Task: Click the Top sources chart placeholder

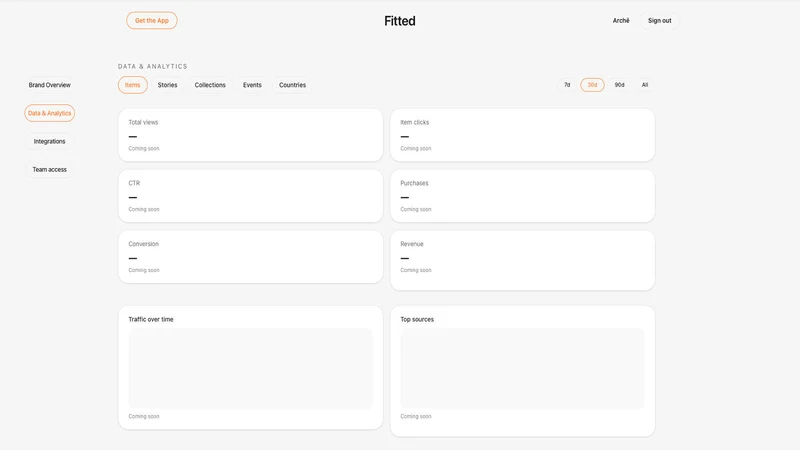Action: [522, 368]
